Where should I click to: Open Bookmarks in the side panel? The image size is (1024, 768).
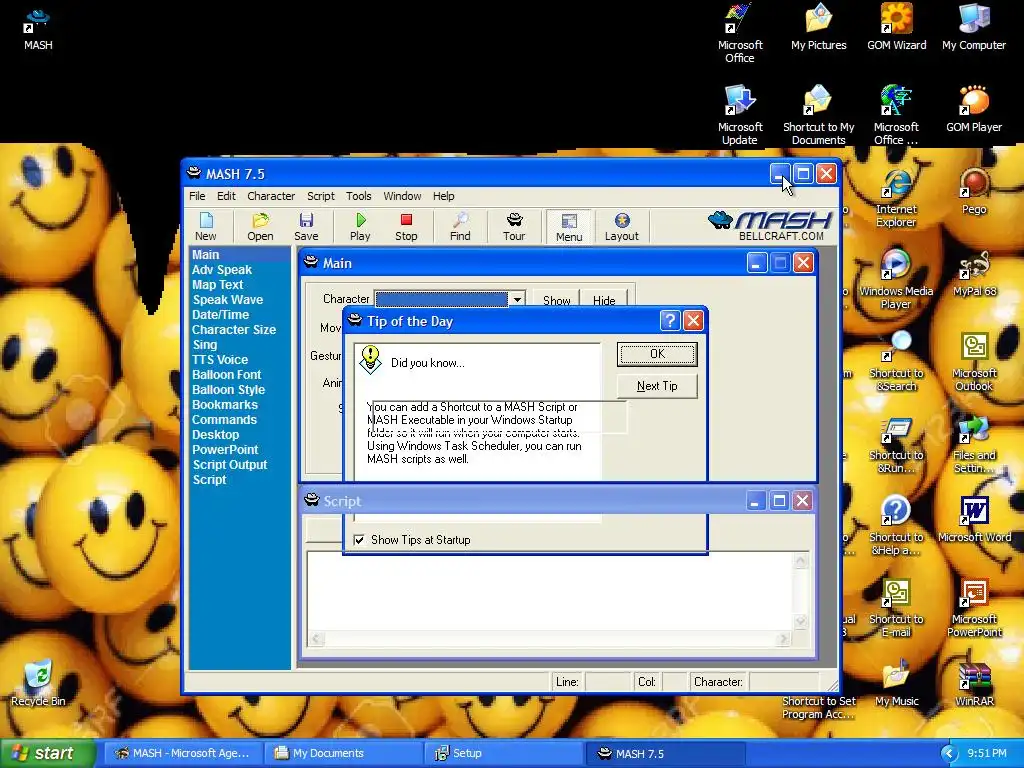(225, 405)
